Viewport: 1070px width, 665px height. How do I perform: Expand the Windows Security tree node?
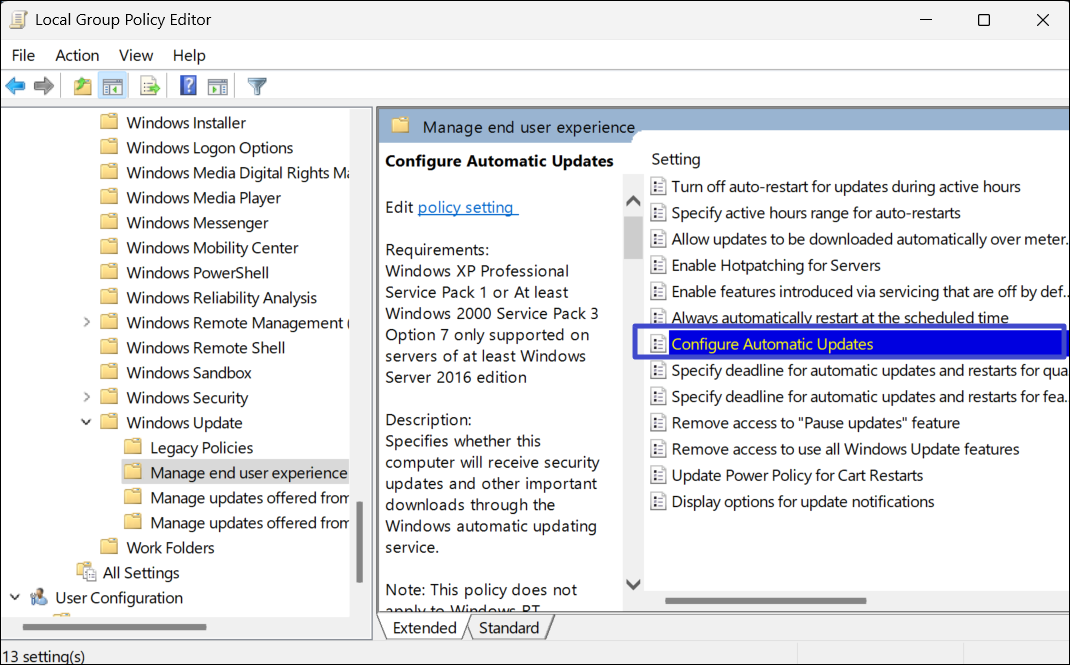coord(86,398)
